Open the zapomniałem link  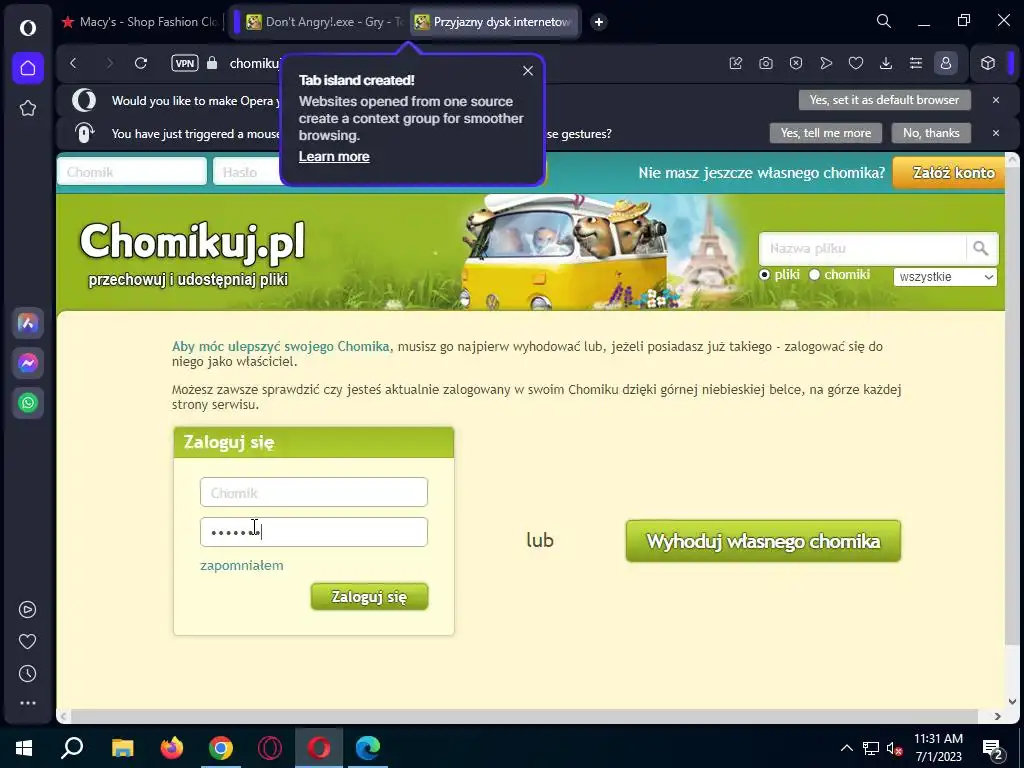click(242, 566)
